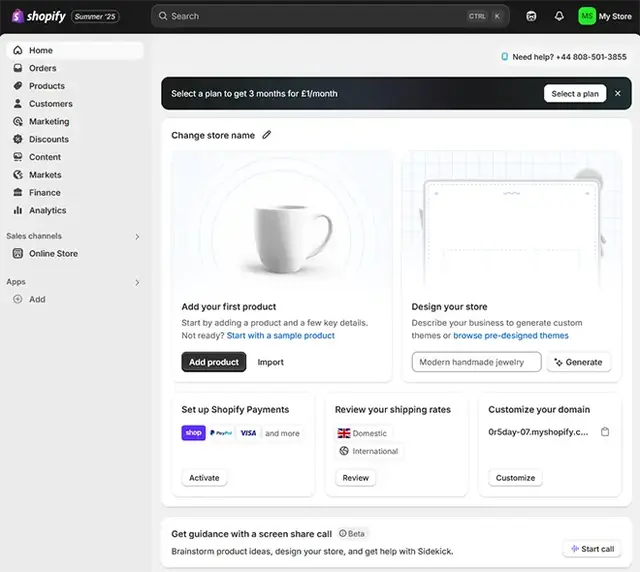This screenshot has height=572, width=640.
Task: Click the Shopify logo icon
Action: tap(17, 16)
